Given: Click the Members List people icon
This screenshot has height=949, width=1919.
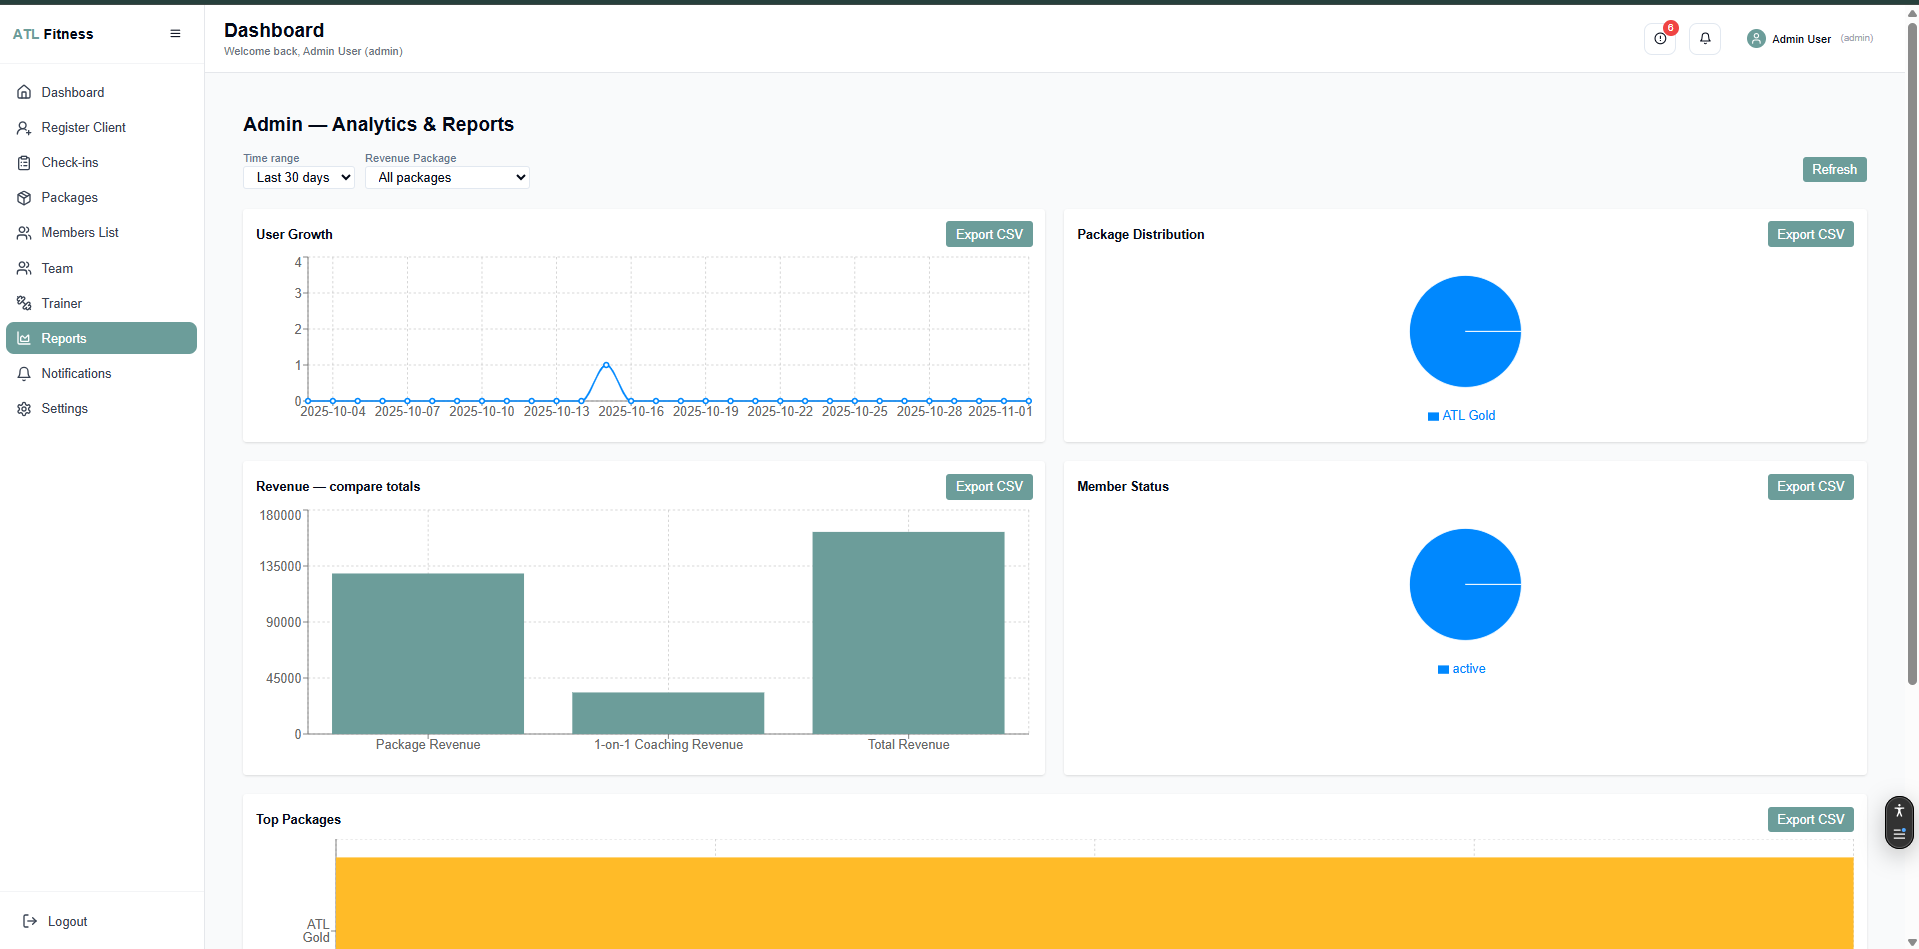Looking at the screenshot, I should [24, 233].
